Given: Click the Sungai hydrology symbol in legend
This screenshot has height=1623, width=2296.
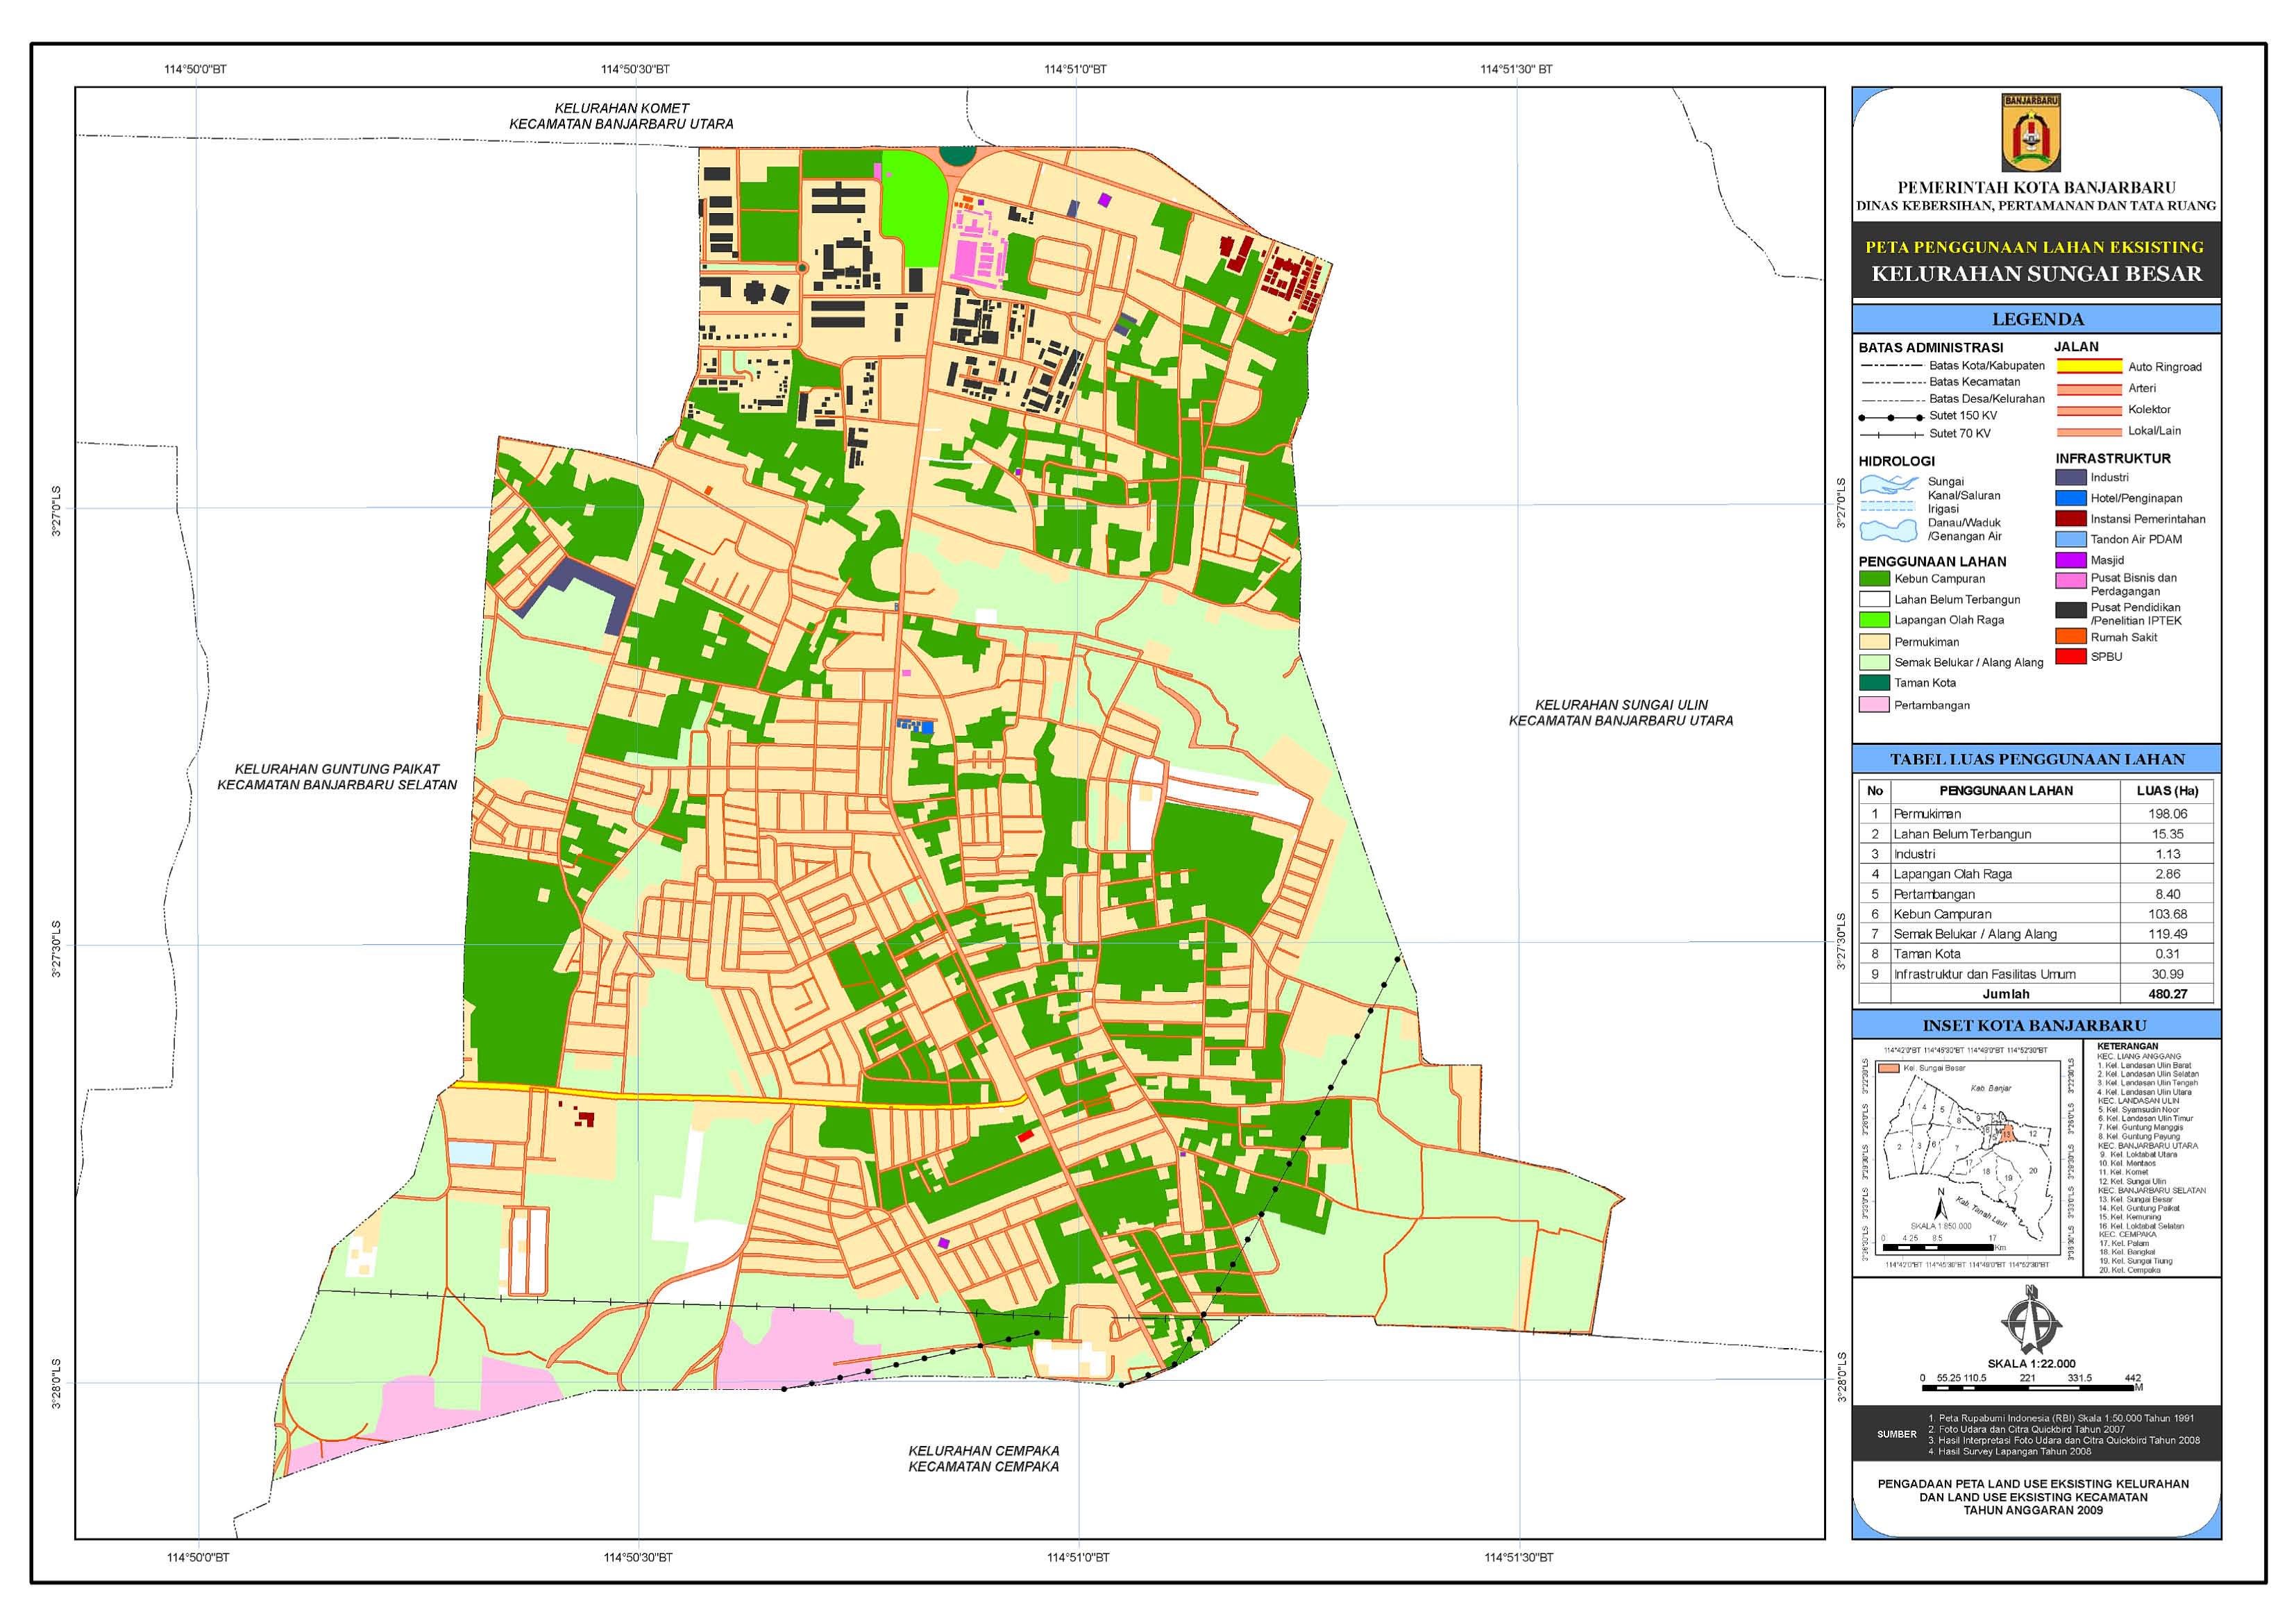Looking at the screenshot, I should [x=1888, y=484].
